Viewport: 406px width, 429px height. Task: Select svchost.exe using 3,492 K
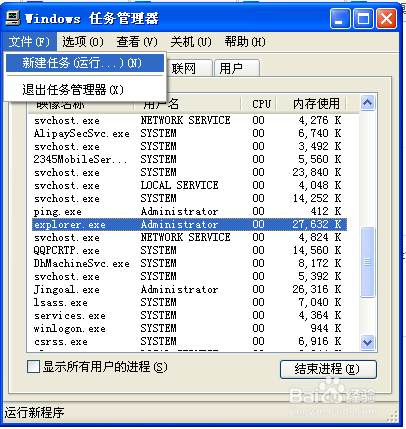pos(189,146)
